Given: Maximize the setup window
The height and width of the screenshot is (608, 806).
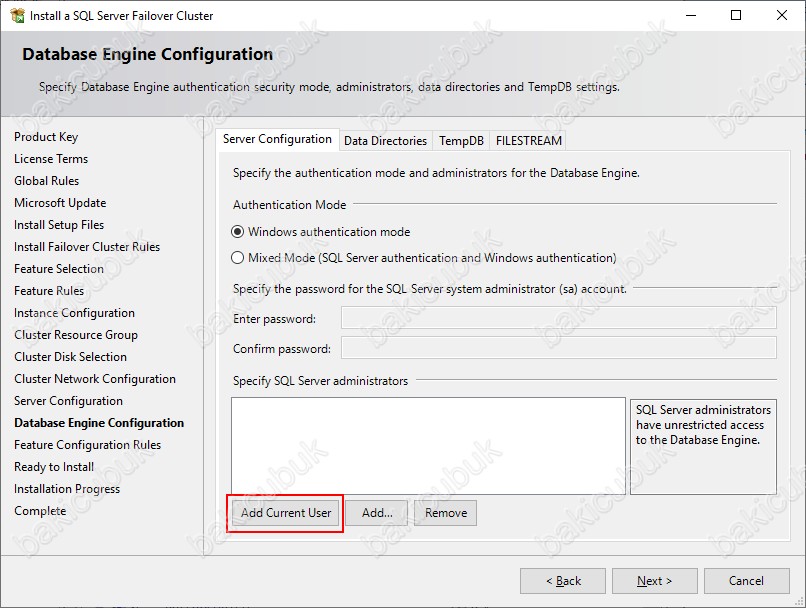Looking at the screenshot, I should pos(736,15).
